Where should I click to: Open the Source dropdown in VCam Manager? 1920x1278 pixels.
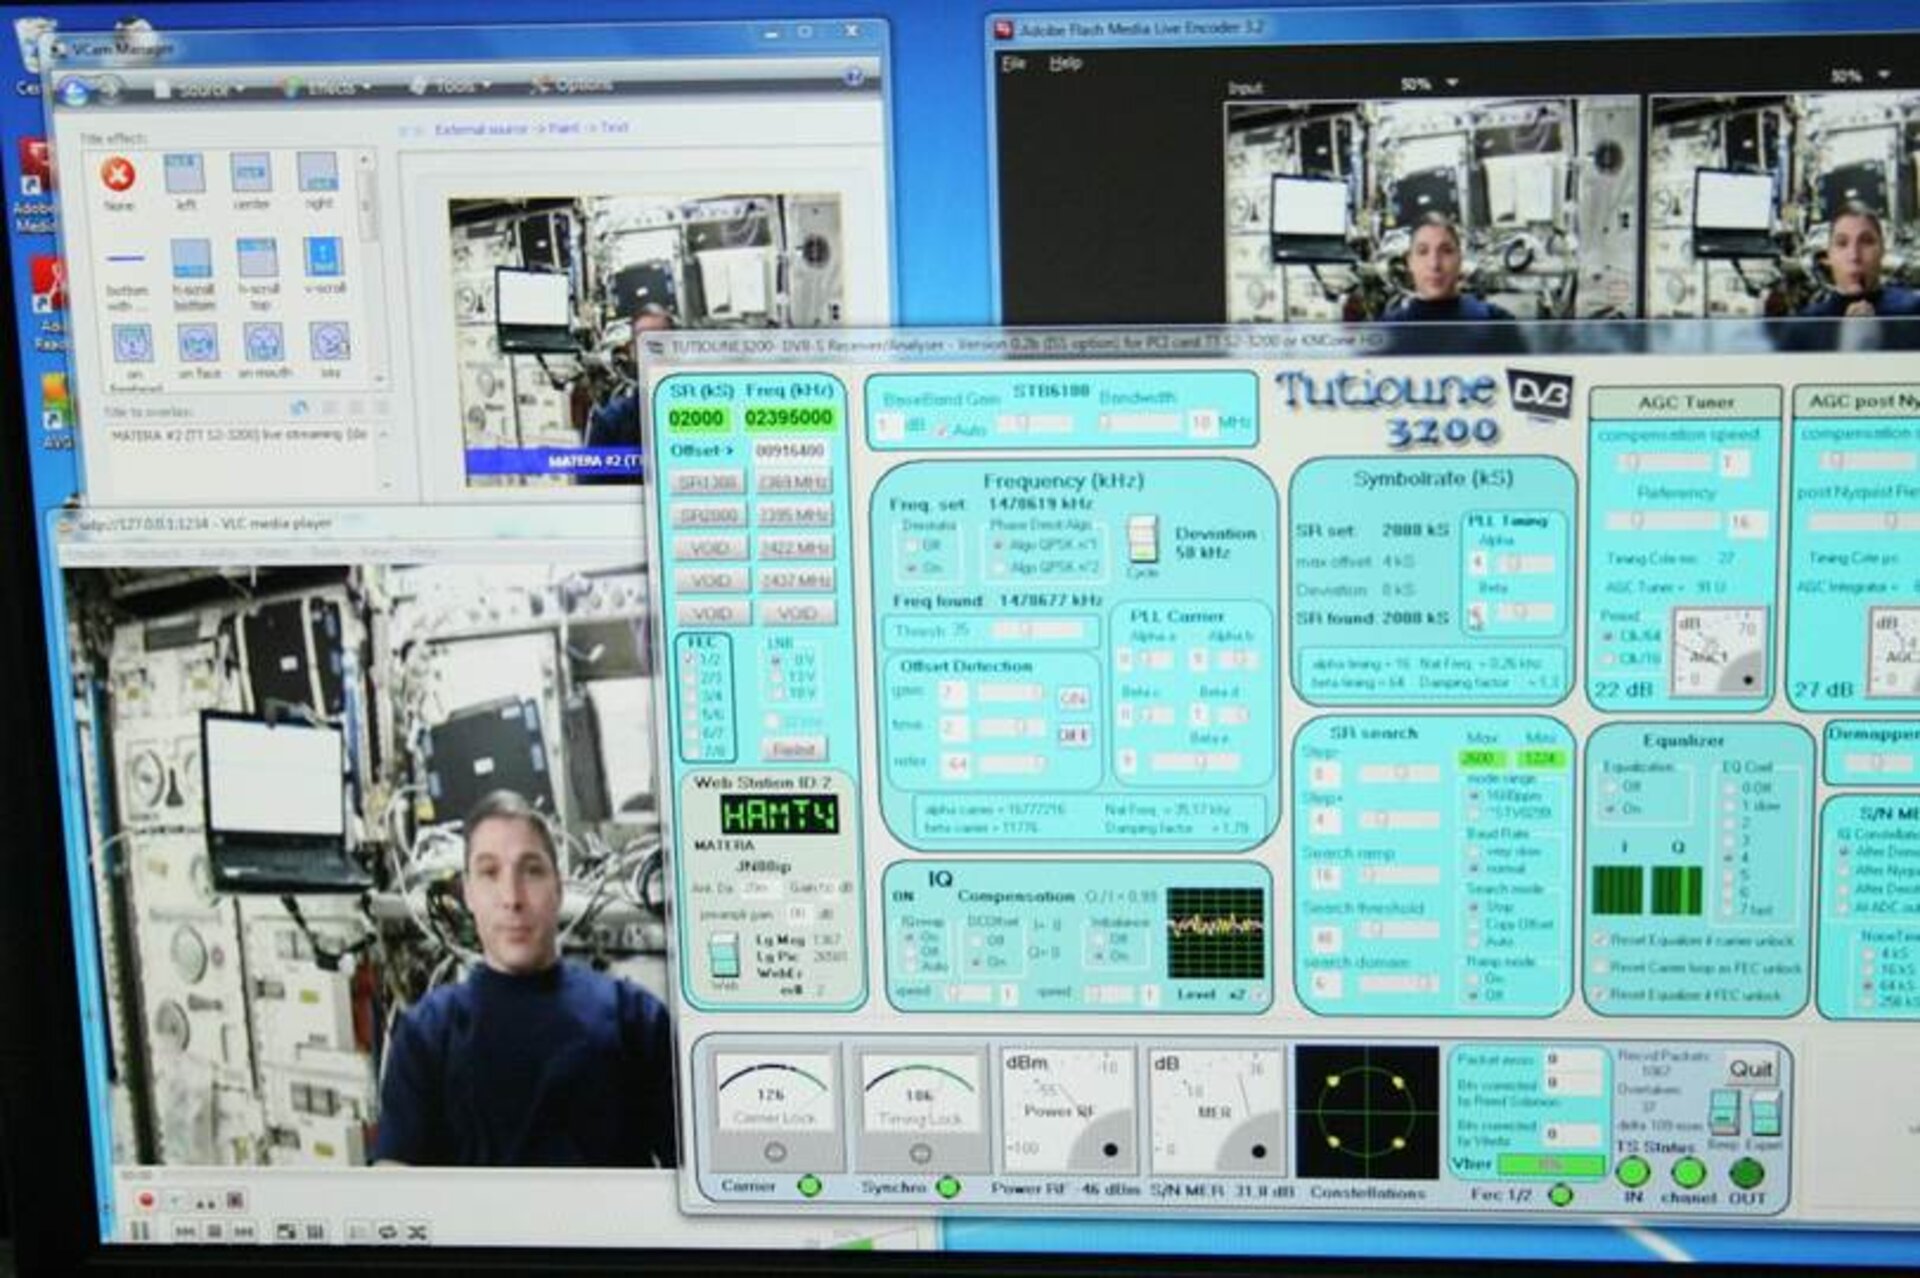199,90
